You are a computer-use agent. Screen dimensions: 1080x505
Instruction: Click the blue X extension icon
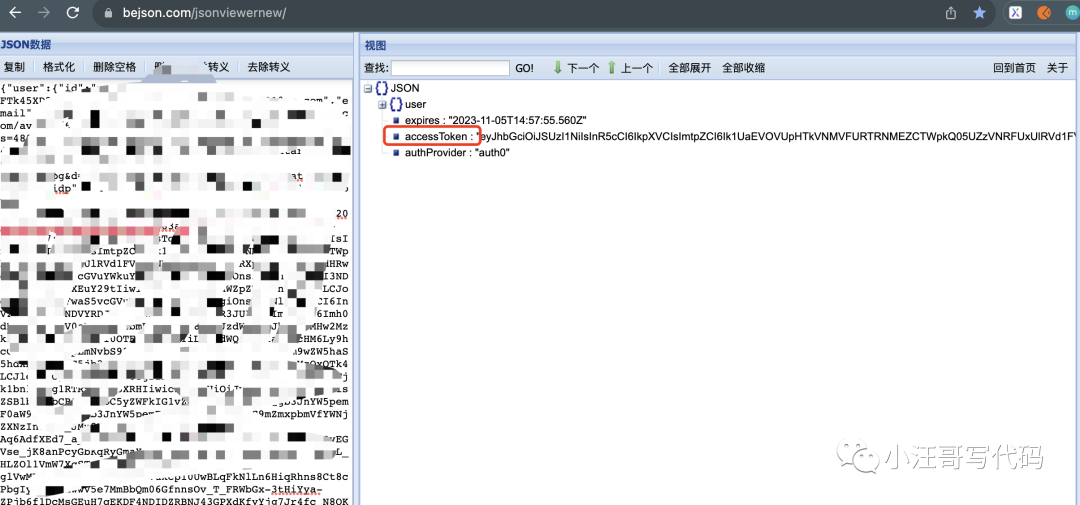point(1016,13)
